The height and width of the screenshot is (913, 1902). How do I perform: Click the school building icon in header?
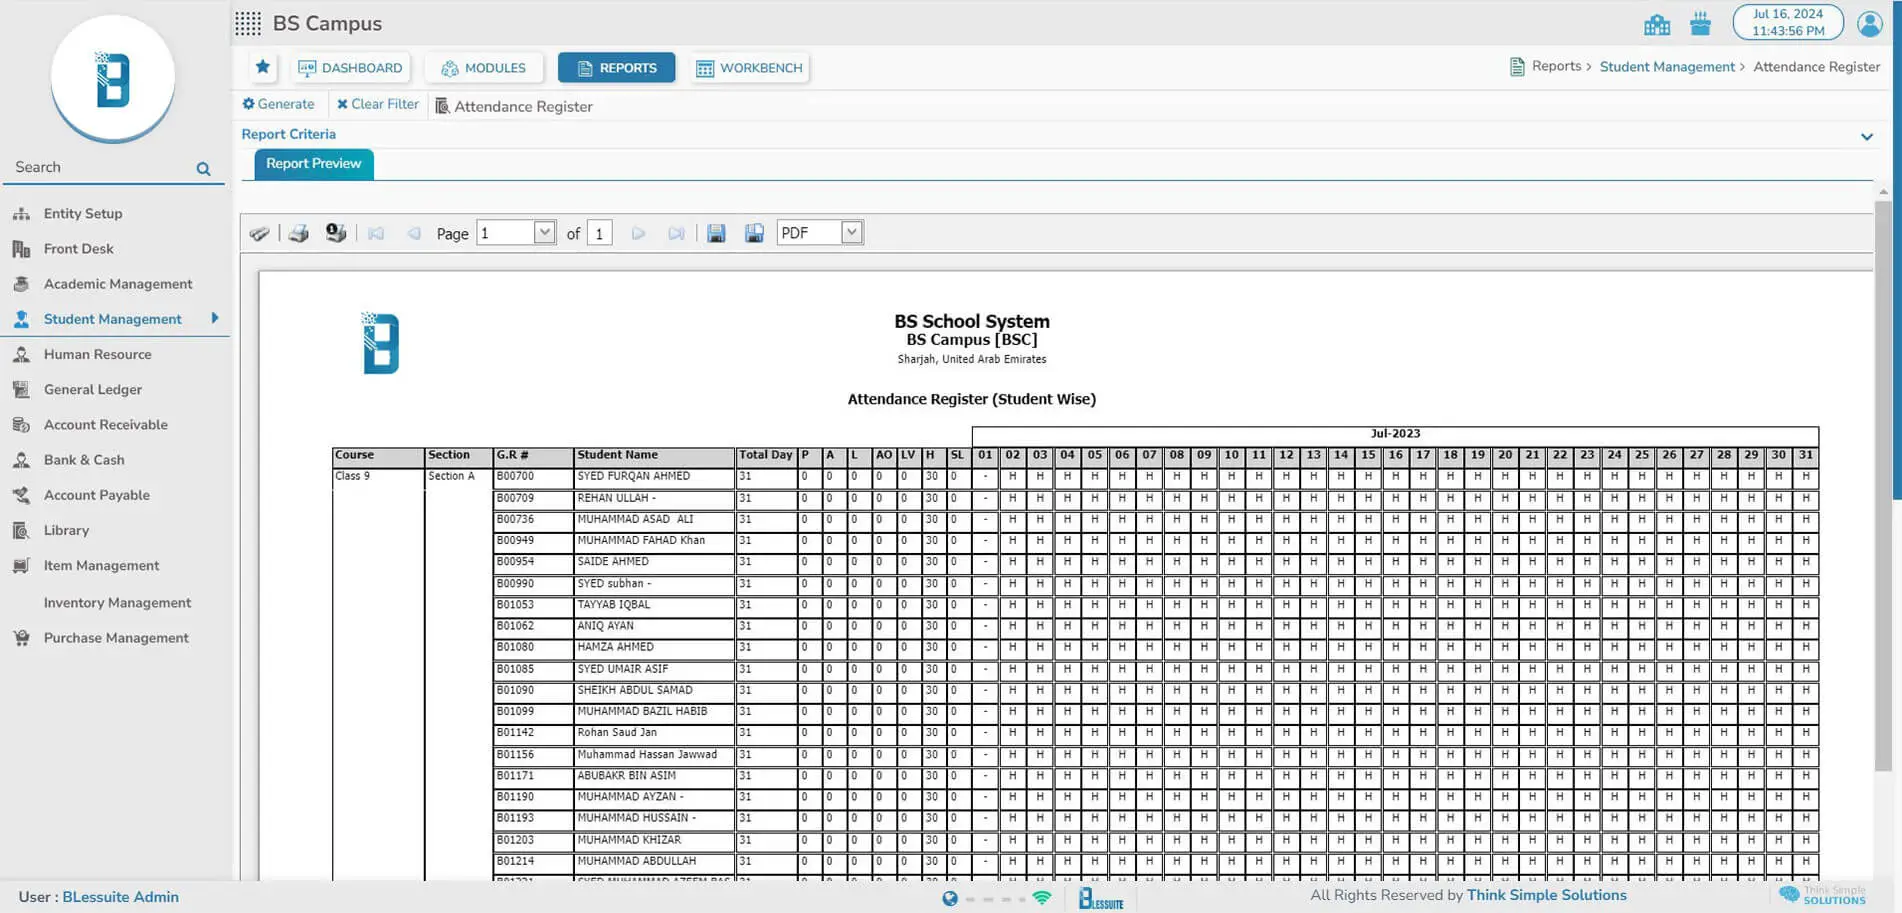coord(1656,24)
